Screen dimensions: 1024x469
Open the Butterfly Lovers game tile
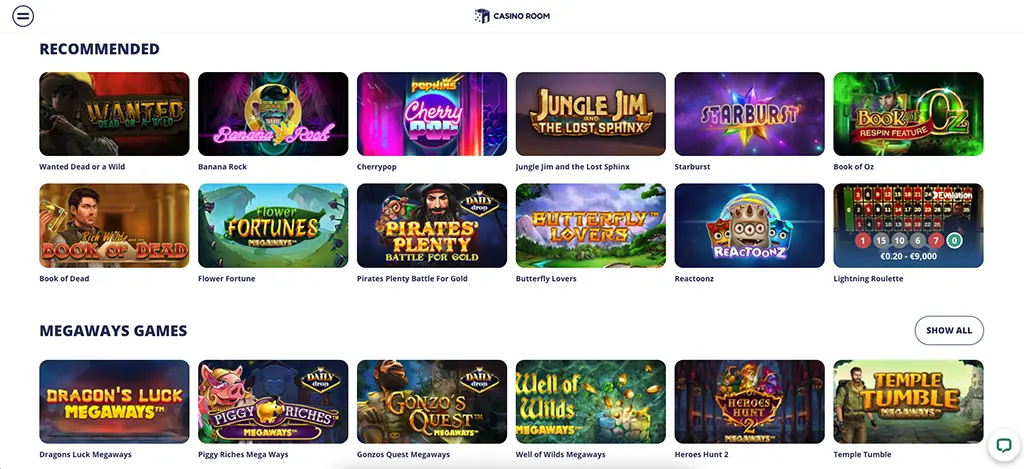tap(590, 225)
